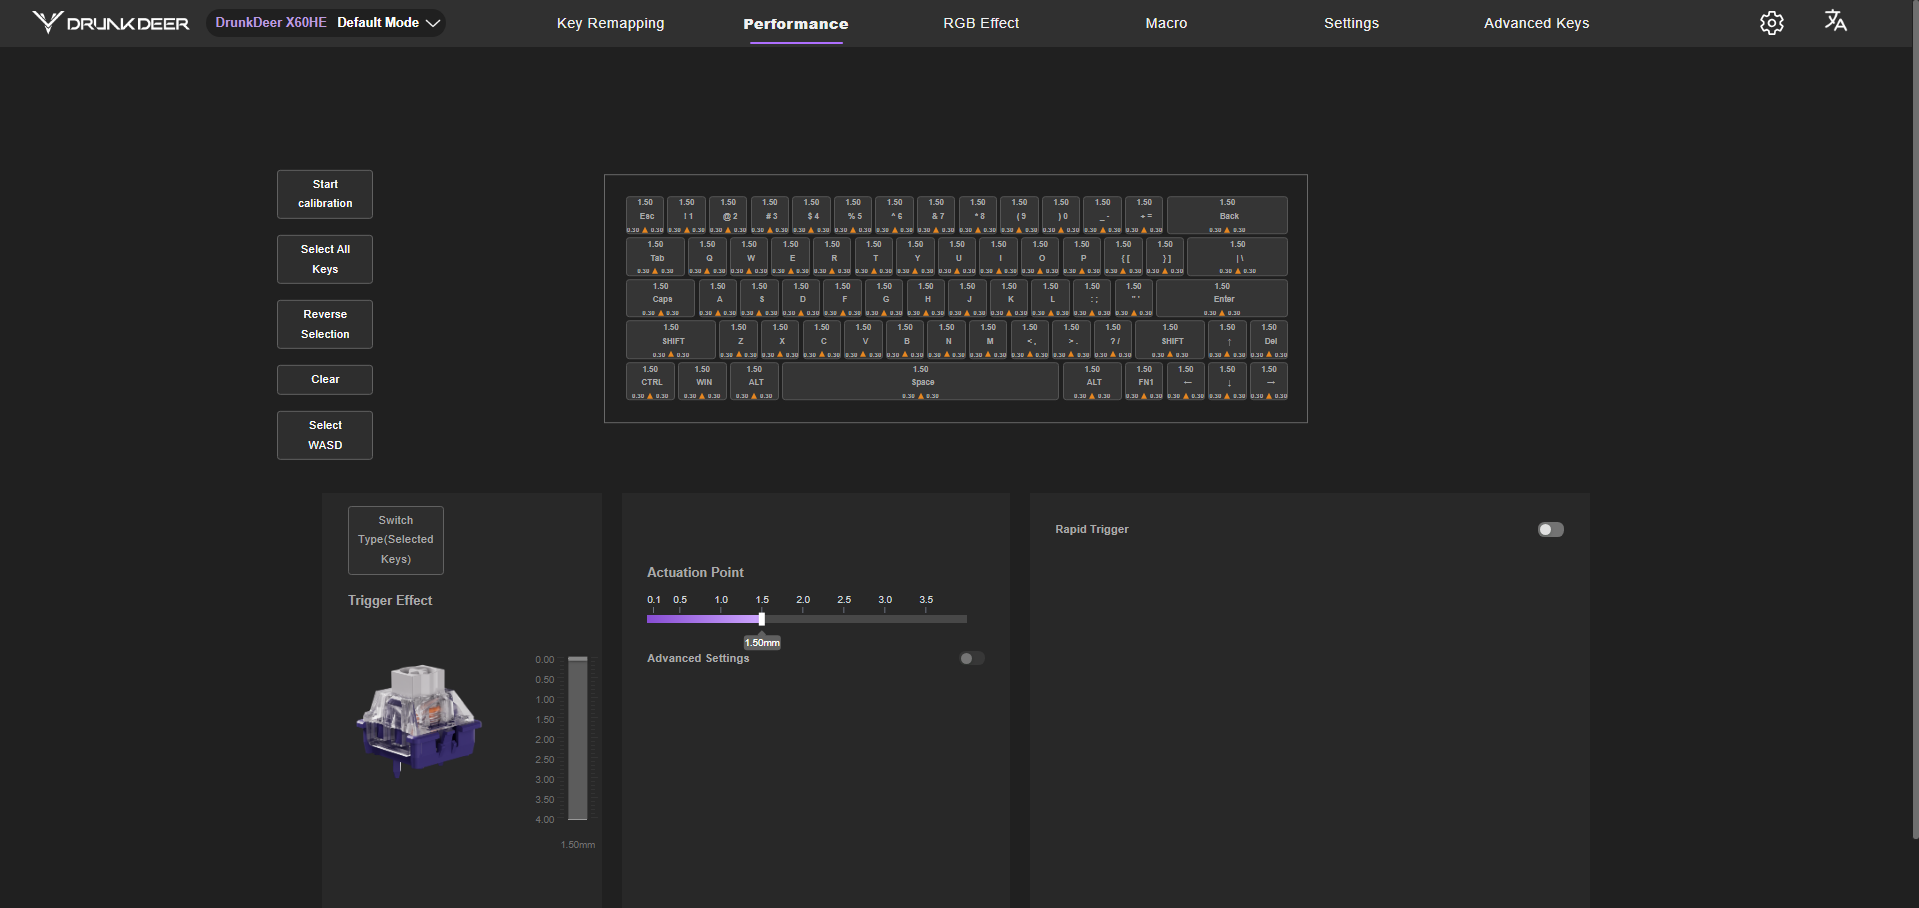Click the purple switch image
1919x908 pixels.
pyautogui.click(x=418, y=718)
